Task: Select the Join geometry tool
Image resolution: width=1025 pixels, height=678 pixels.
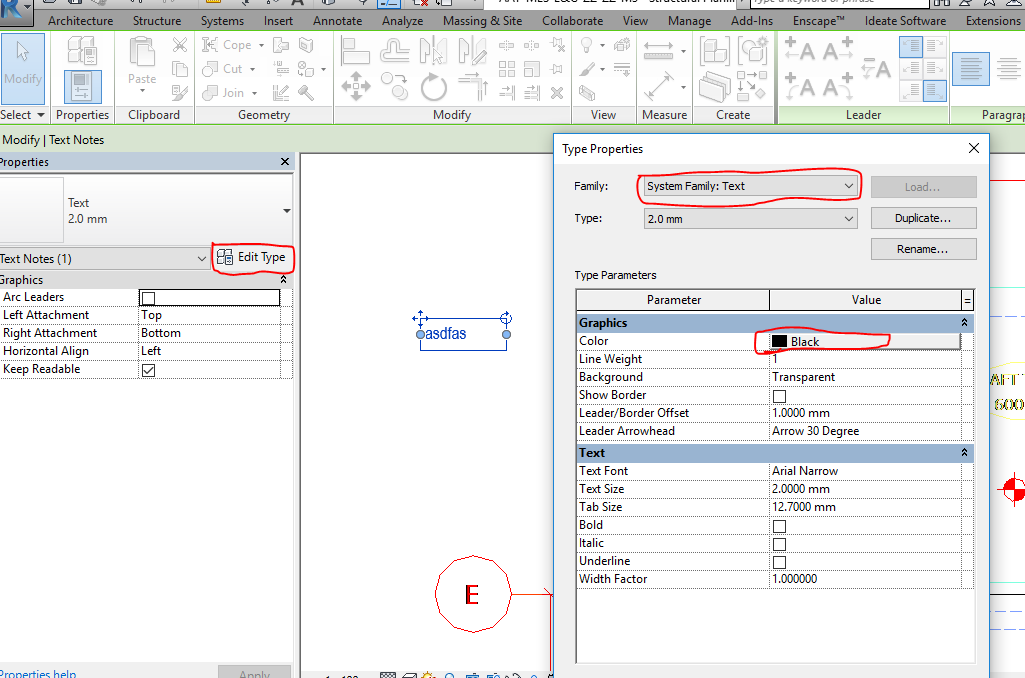Action: tap(225, 92)
